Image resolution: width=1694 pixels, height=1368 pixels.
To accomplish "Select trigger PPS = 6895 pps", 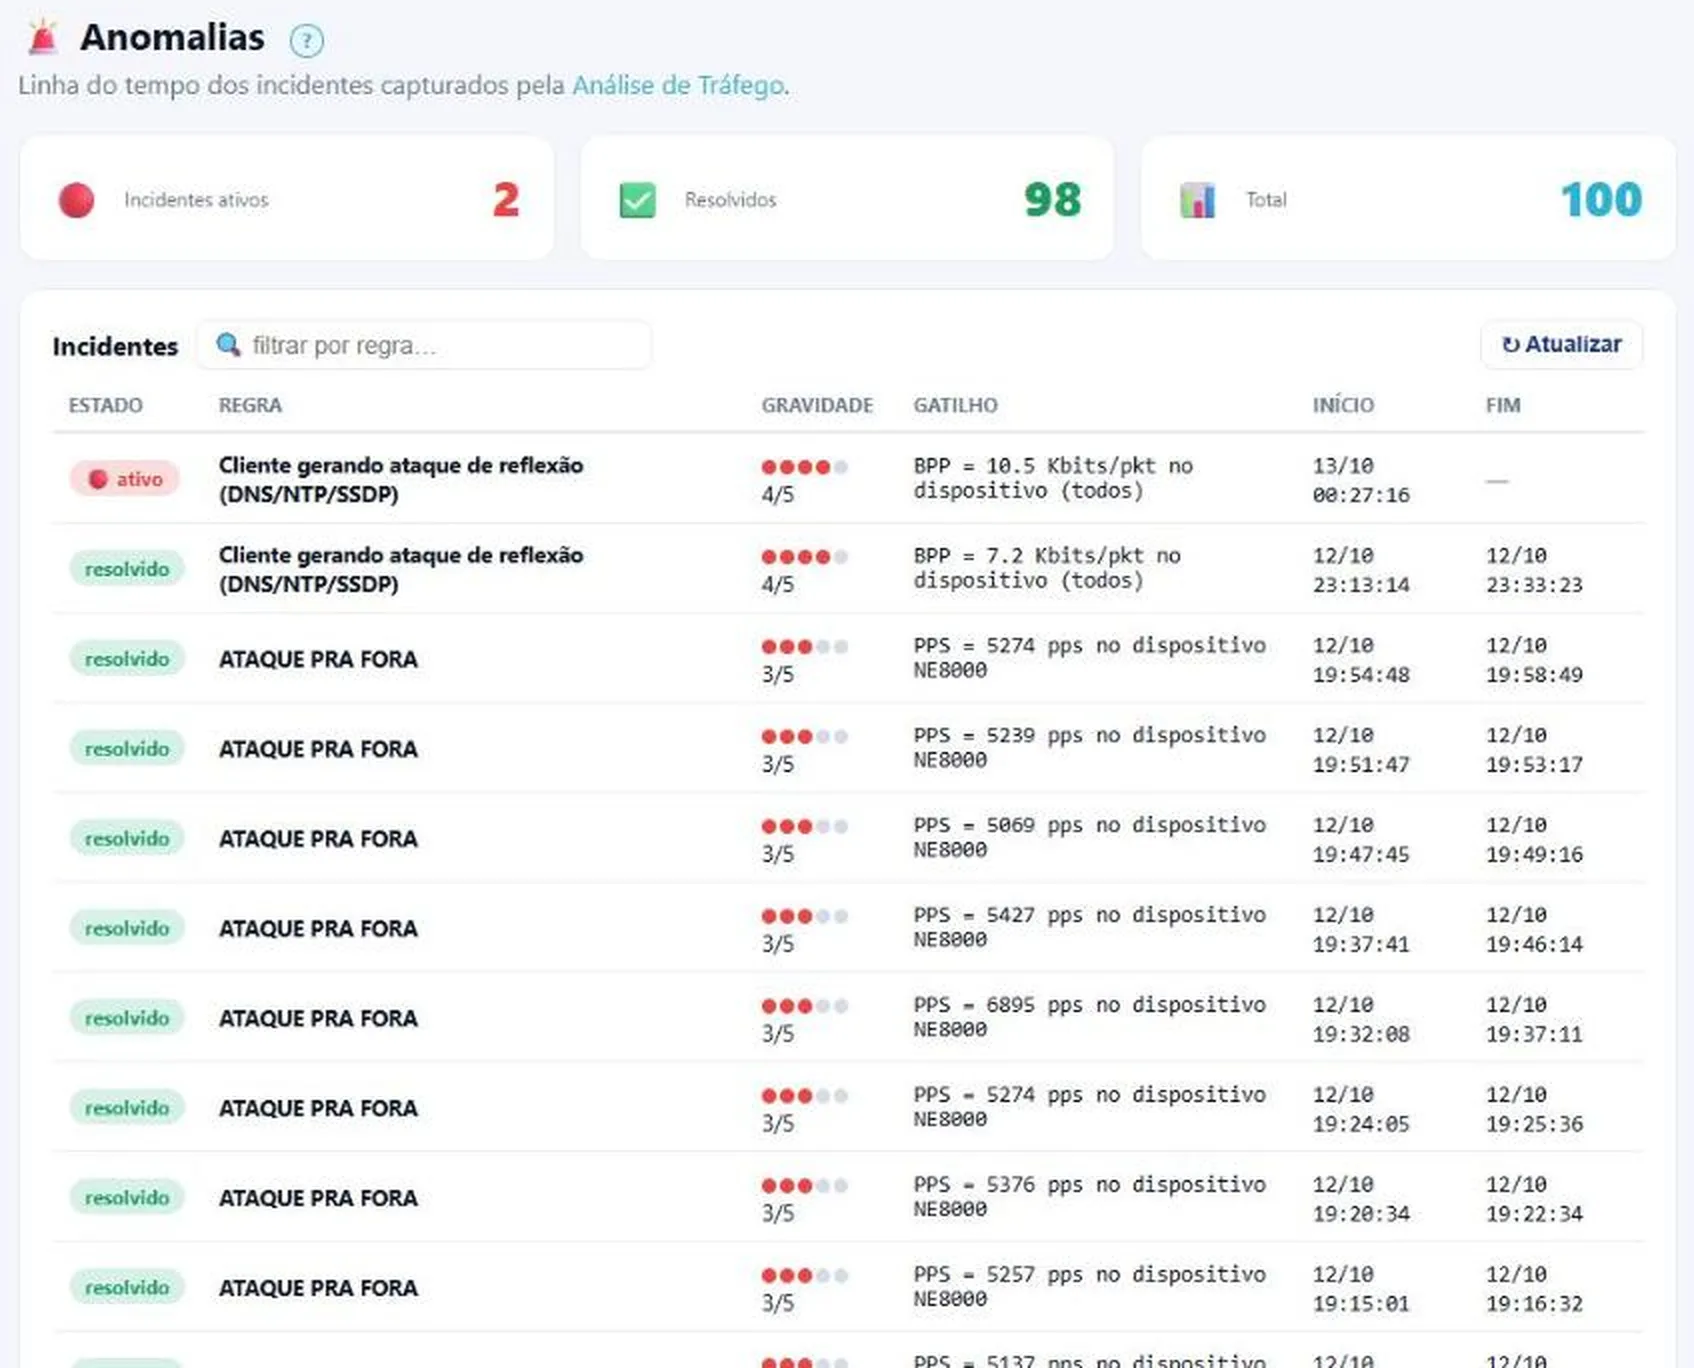I will (1089, 1017).
